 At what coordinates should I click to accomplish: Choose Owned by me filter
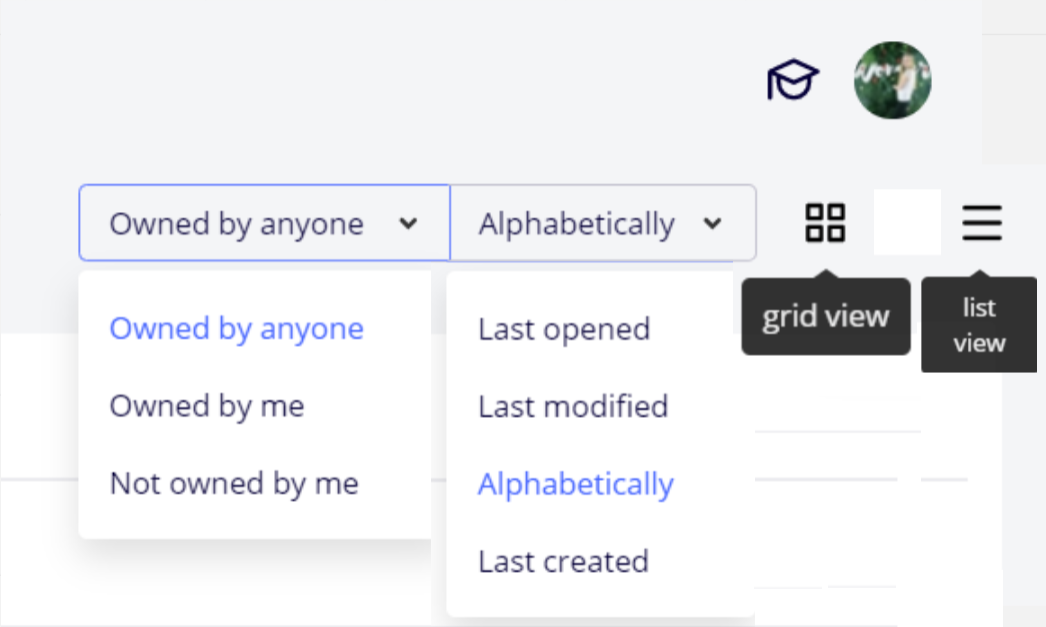207,406
